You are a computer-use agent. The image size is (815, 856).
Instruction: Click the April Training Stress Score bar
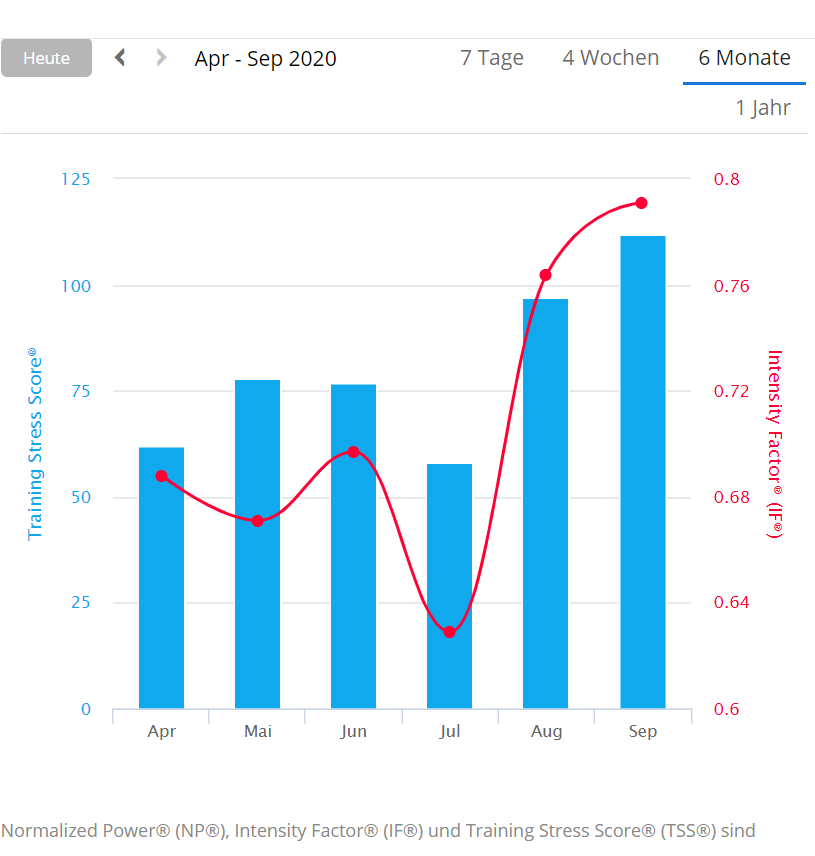pyautogui.click(x=161, y=590)
